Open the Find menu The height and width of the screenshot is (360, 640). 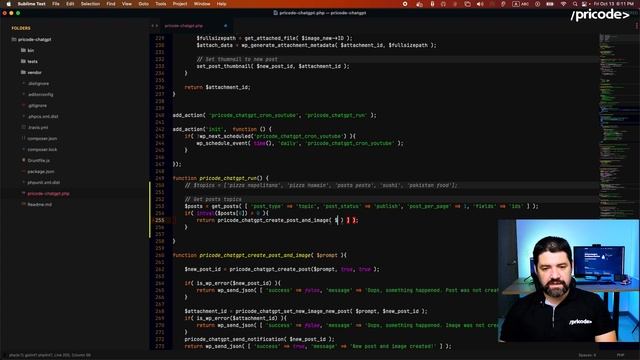tap(111, 4)
